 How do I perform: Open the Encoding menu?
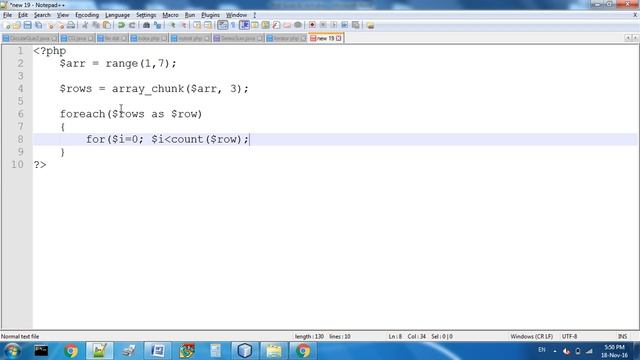87,15
